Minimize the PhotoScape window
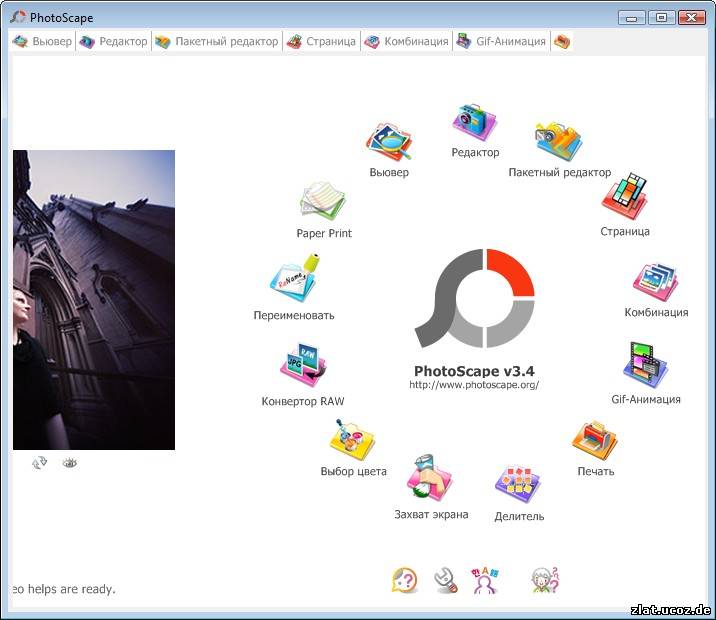 click(x=632, y=18)
